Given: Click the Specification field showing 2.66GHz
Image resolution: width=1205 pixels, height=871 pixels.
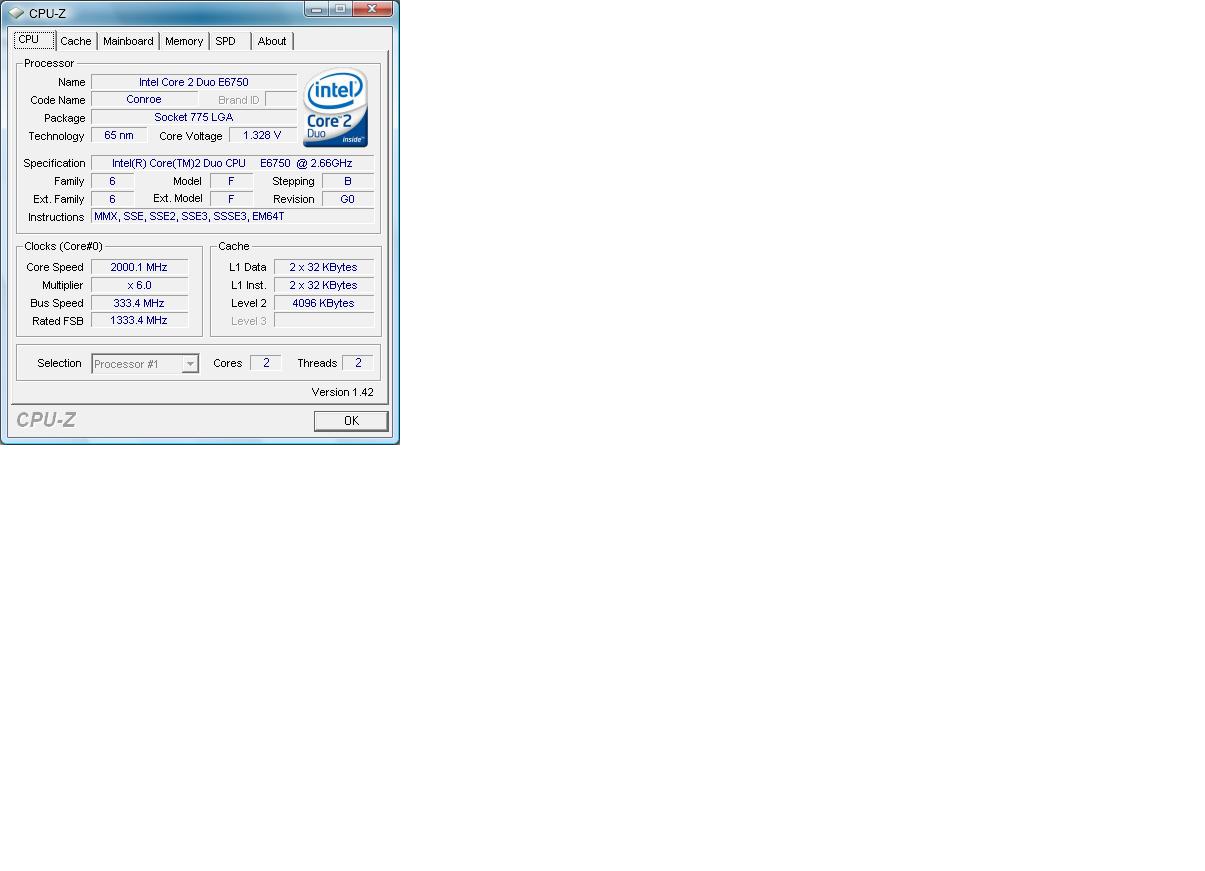Looking at the screenshot, I should pyautogui.click(x=233, y=163).
